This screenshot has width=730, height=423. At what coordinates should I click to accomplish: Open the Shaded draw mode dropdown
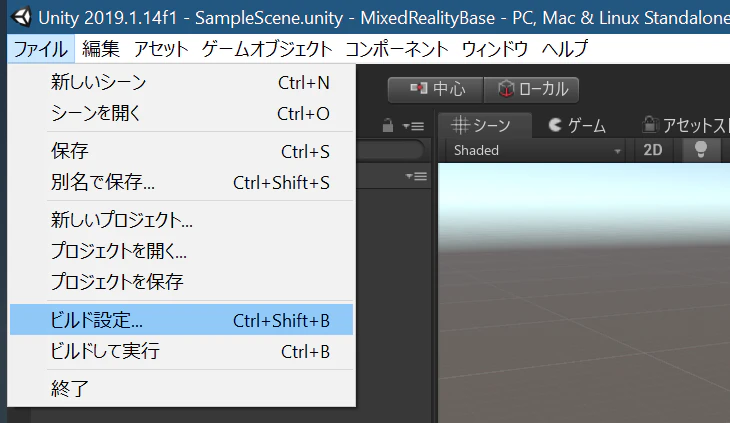[537, 150]
